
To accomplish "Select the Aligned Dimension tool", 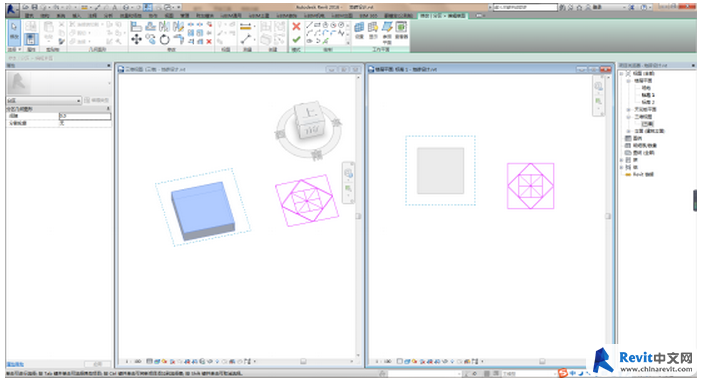I will 246,40.
